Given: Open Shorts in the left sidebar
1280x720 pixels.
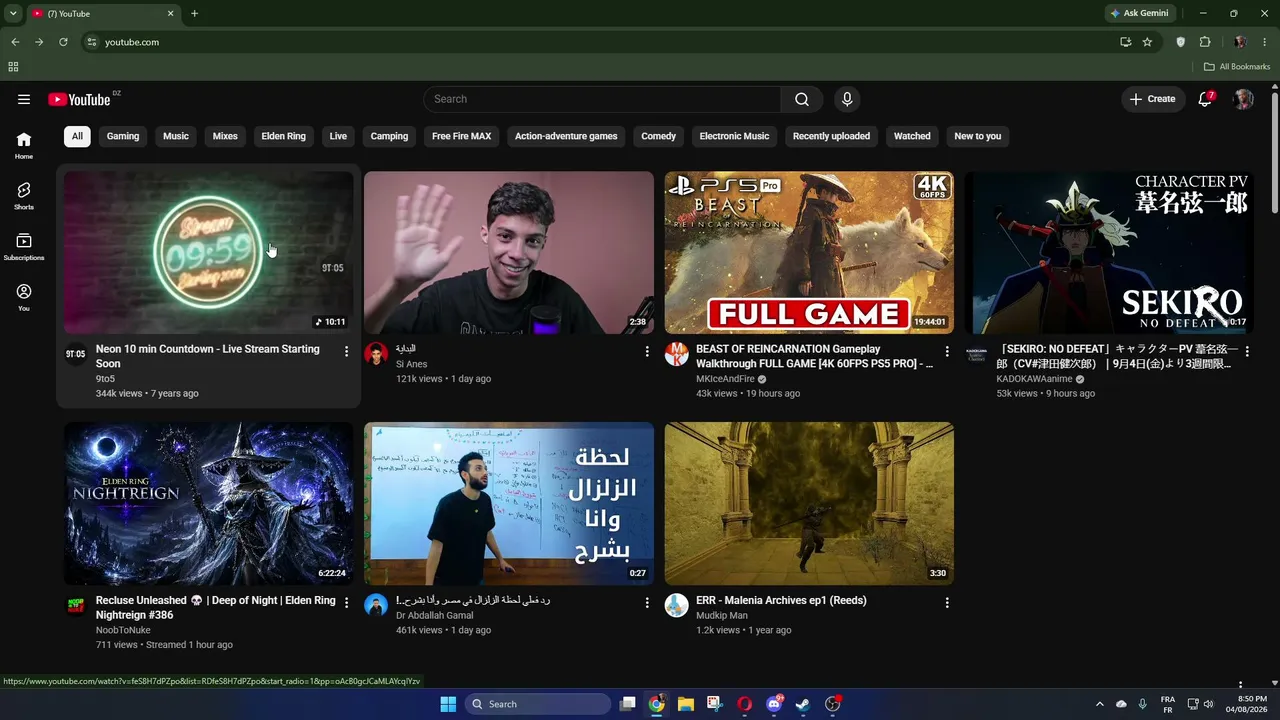Looking at the screenshot, I should [x=24, y=196].
